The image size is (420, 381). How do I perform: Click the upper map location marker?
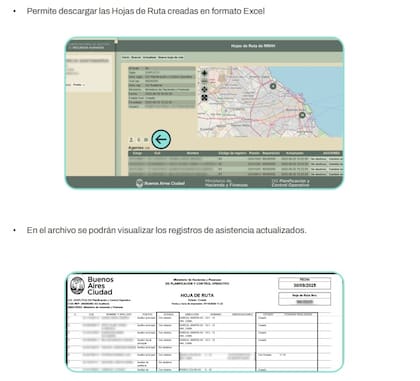point(273,86)
